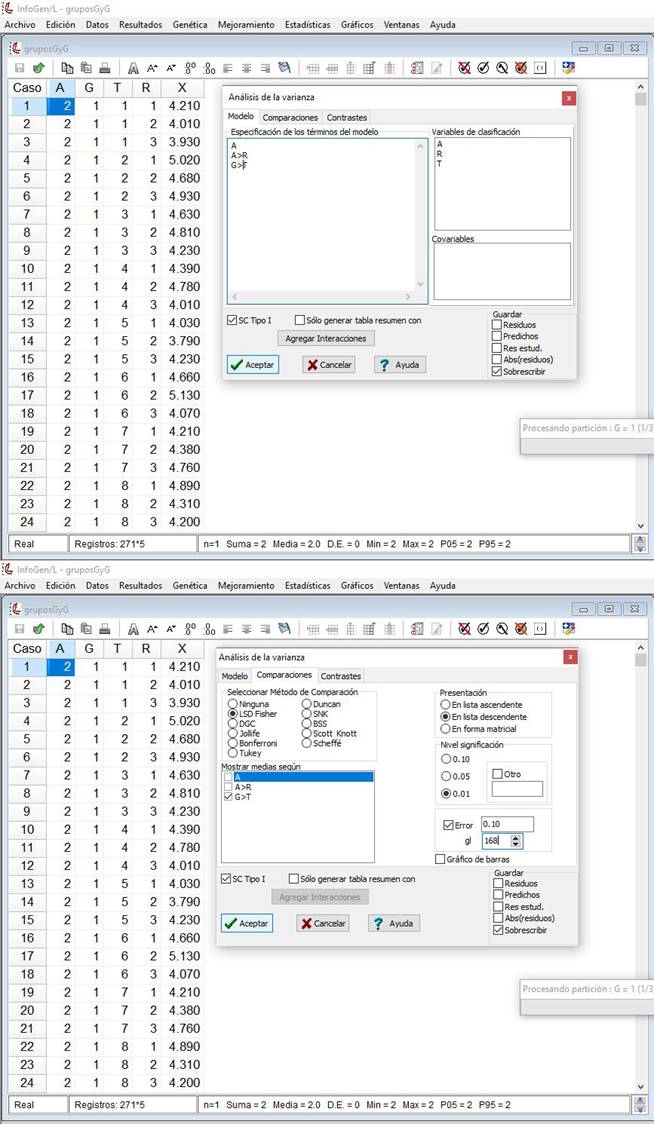Click the font 'A' icon in the upper toolbar
The height and width of the screenshot is (1124, 654).
pos(133,68)
